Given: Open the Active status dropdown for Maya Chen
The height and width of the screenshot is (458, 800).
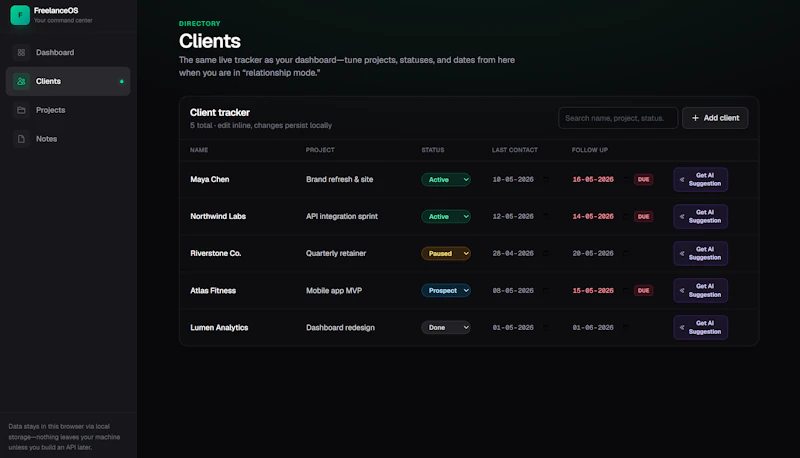Looking at the screenshot, I should pos(446,180).
